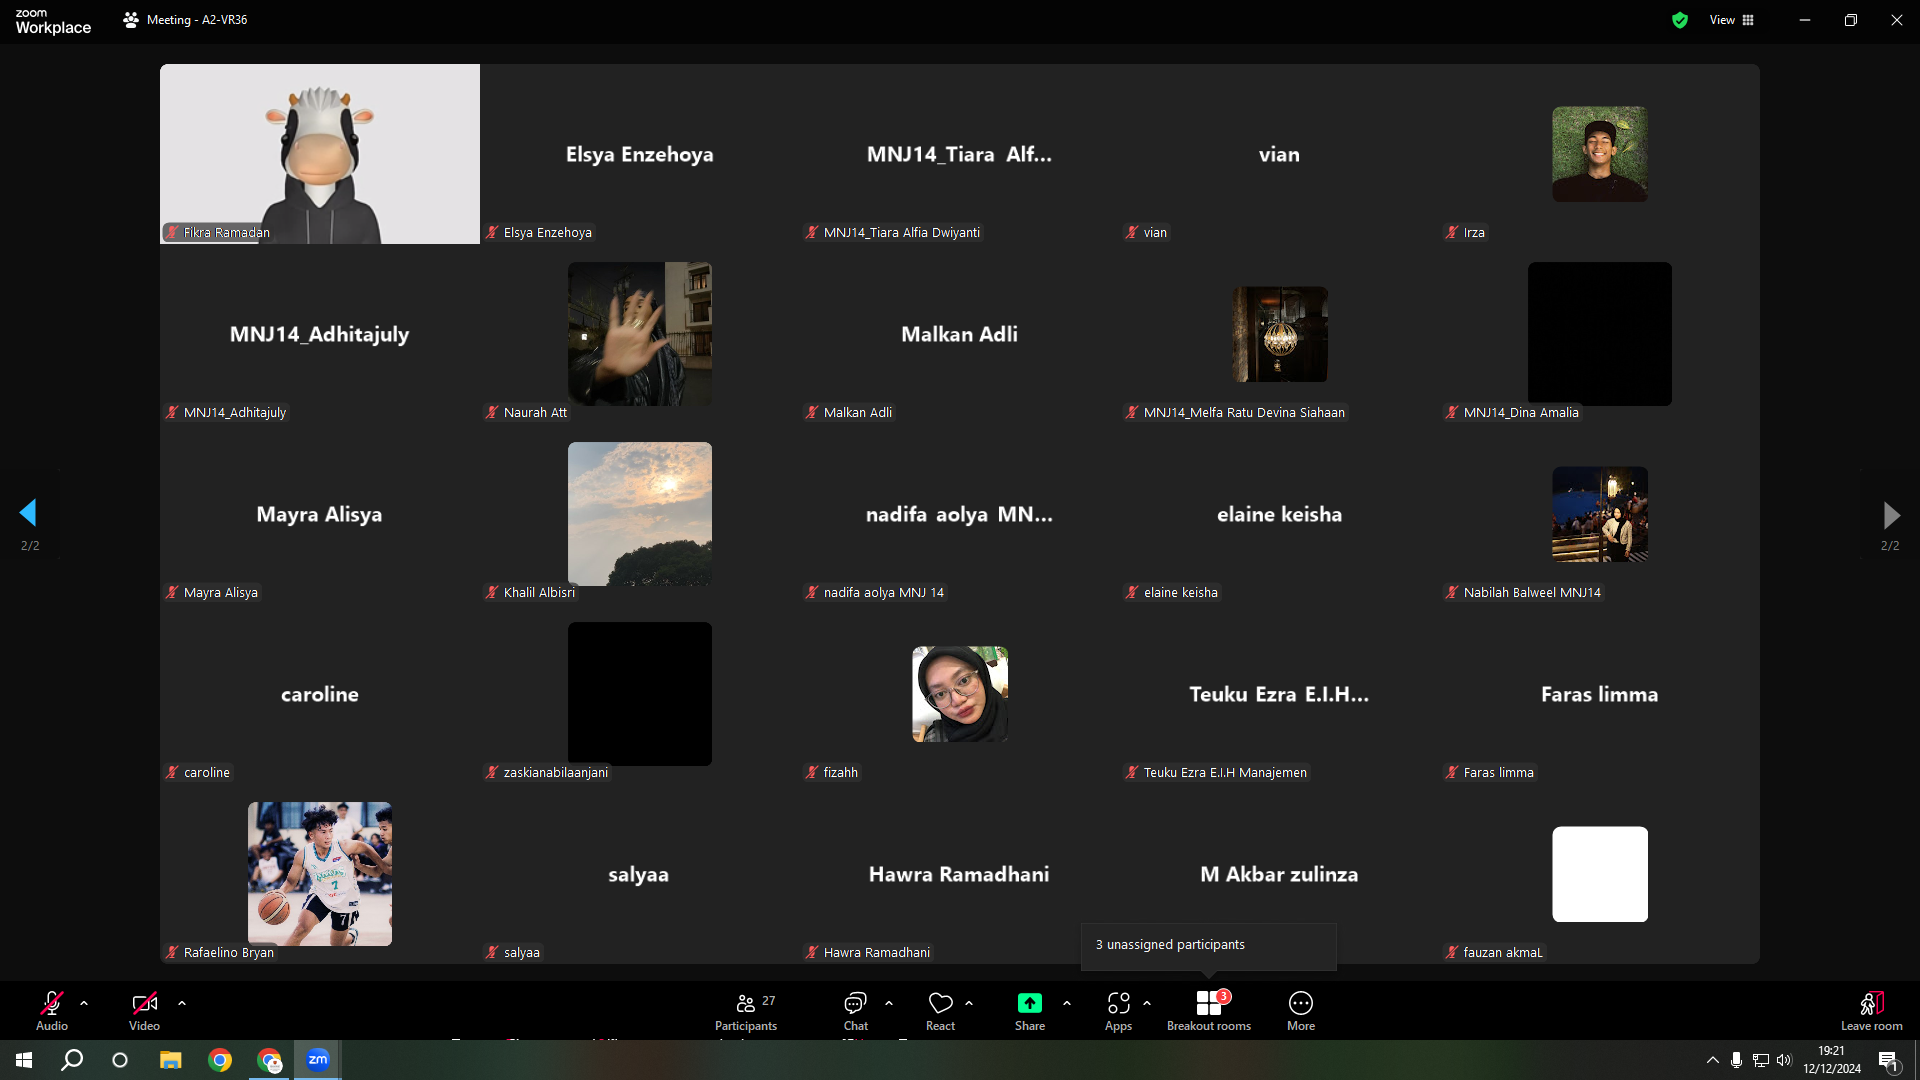The height and width of the screenshot is (1080, 1920).
Task: Select zaskianabilaanjani's black video tile
Action: point(640,694)
